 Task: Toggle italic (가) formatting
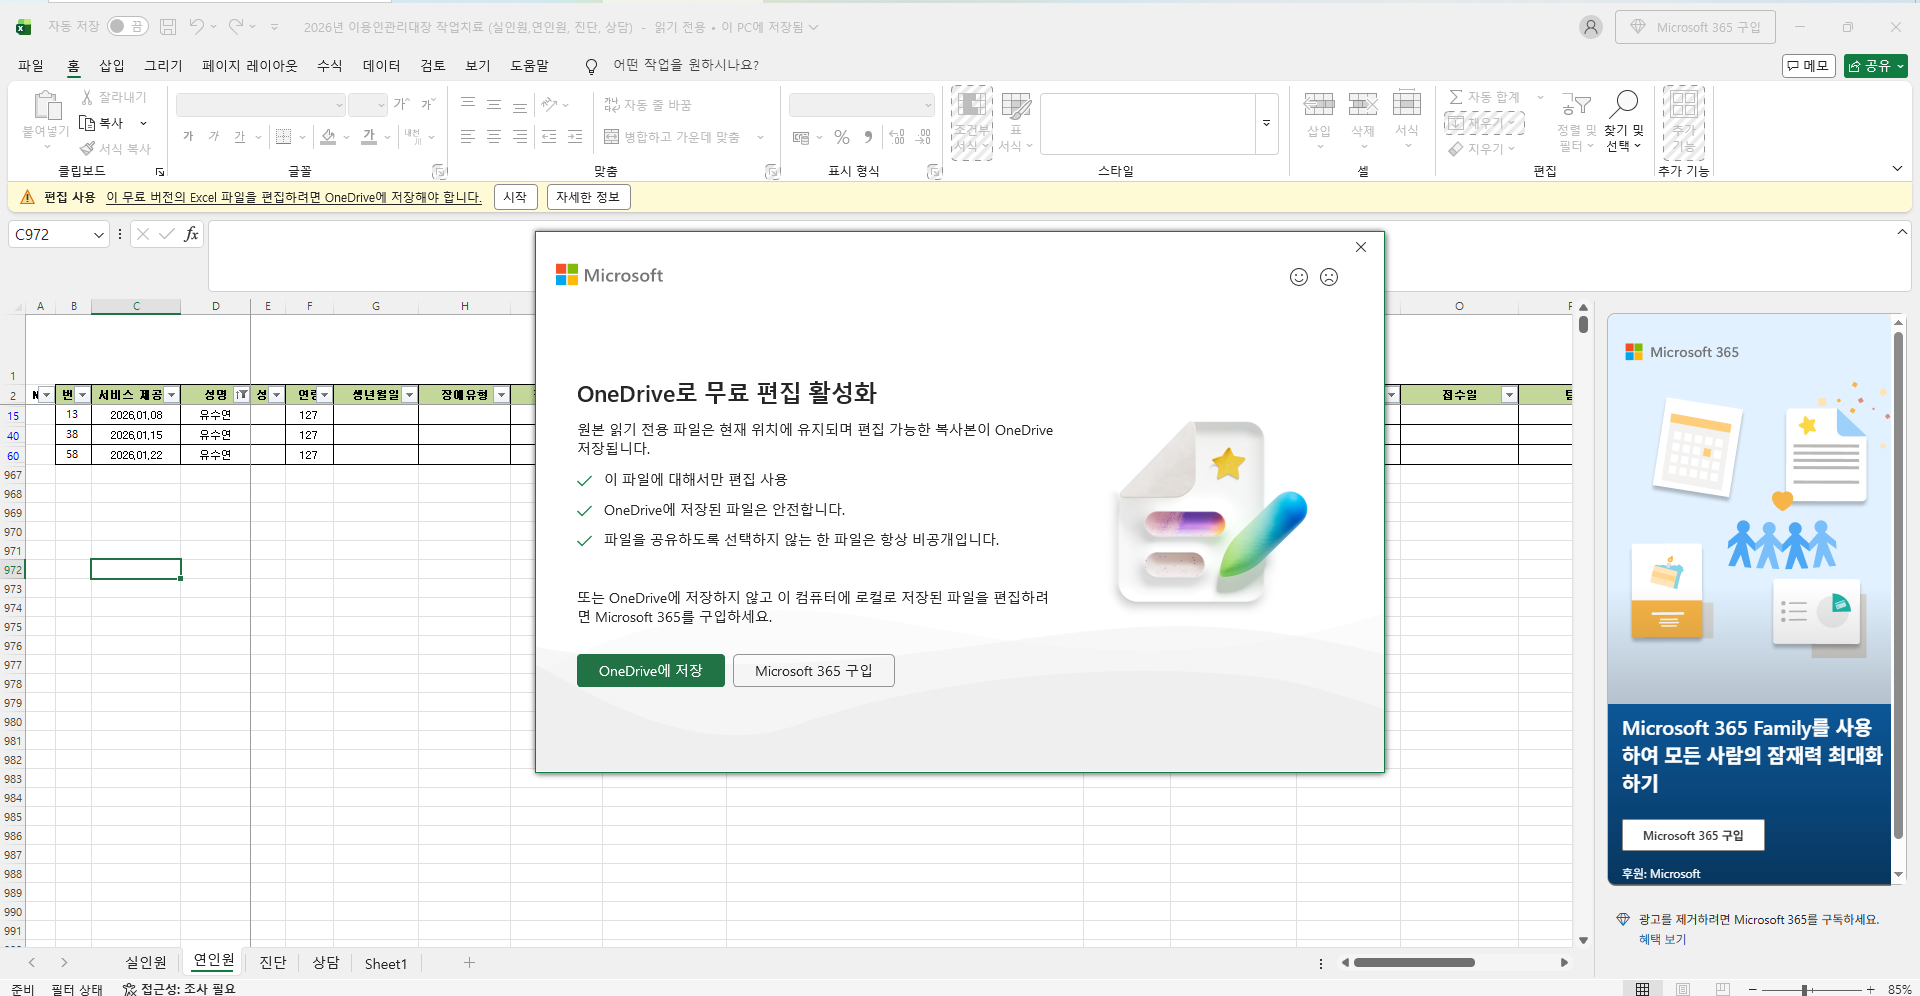pyautogui.click(x=214, y=137)
